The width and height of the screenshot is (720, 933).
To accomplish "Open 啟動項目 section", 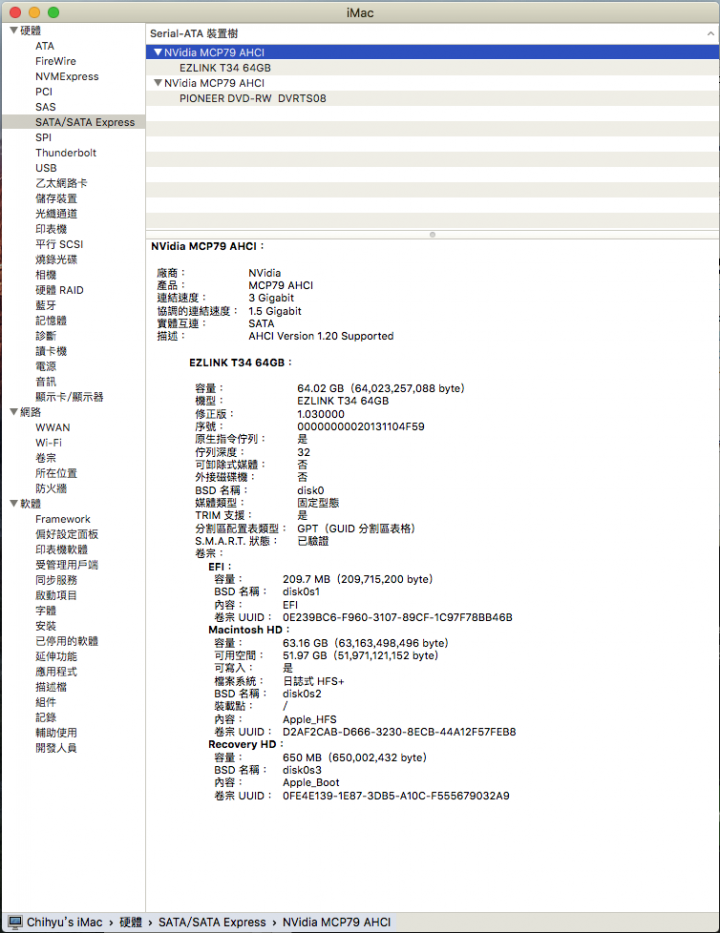I will pyautogui.click(x=56, y=596).
